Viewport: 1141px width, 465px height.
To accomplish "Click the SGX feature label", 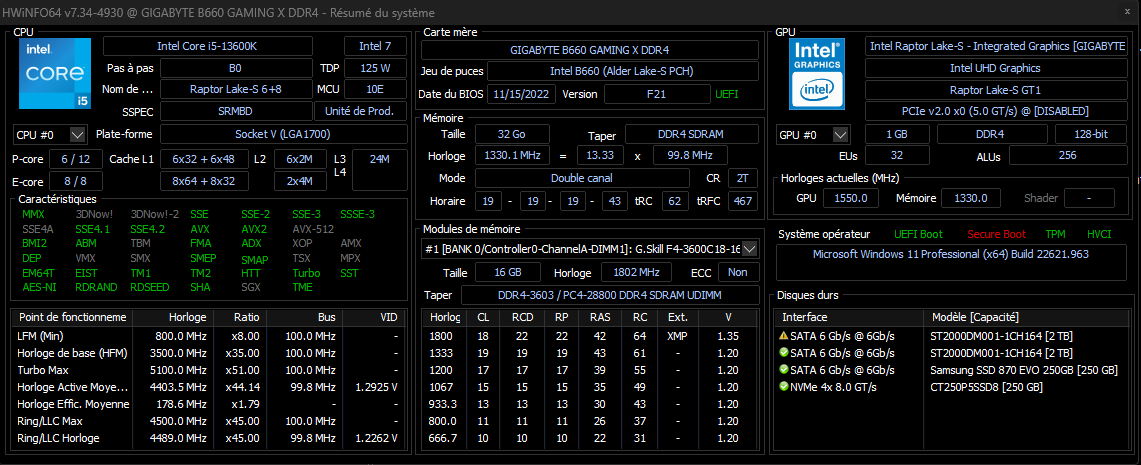I will click(x=250, y=287).
